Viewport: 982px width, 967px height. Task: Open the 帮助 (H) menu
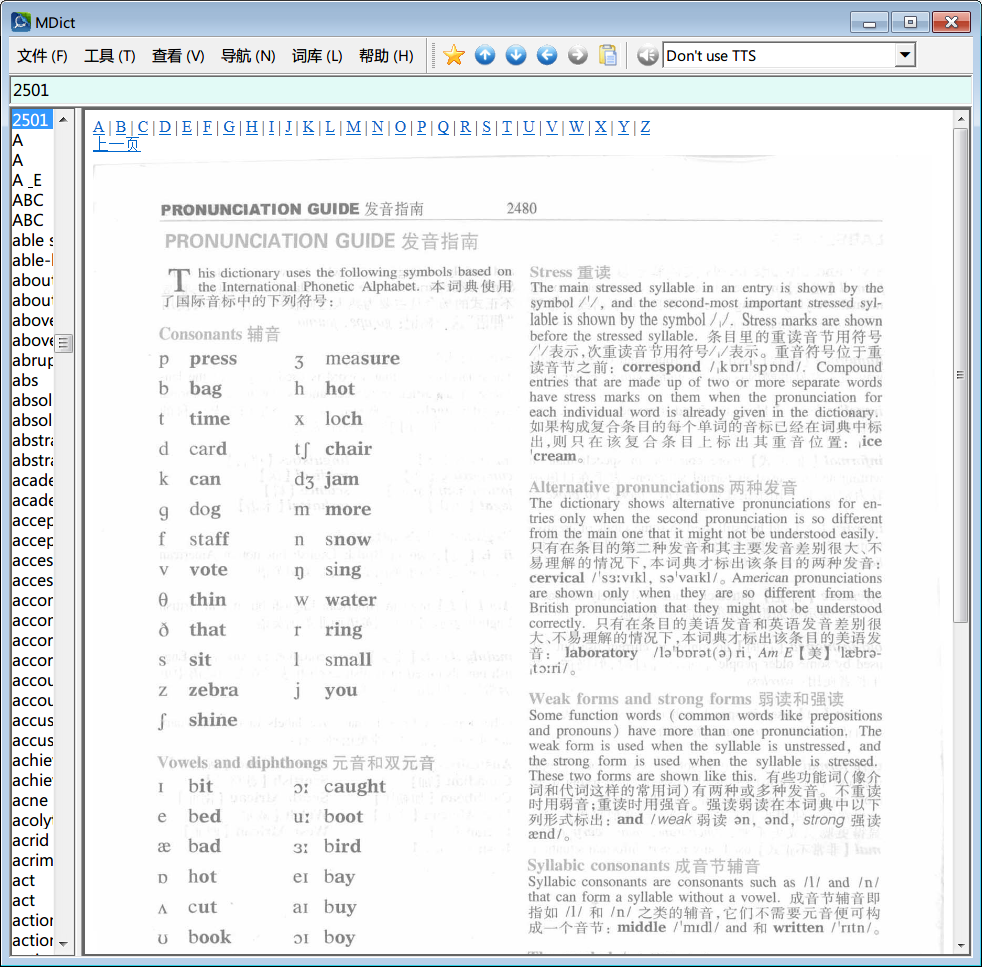click(x=386, y=56)
